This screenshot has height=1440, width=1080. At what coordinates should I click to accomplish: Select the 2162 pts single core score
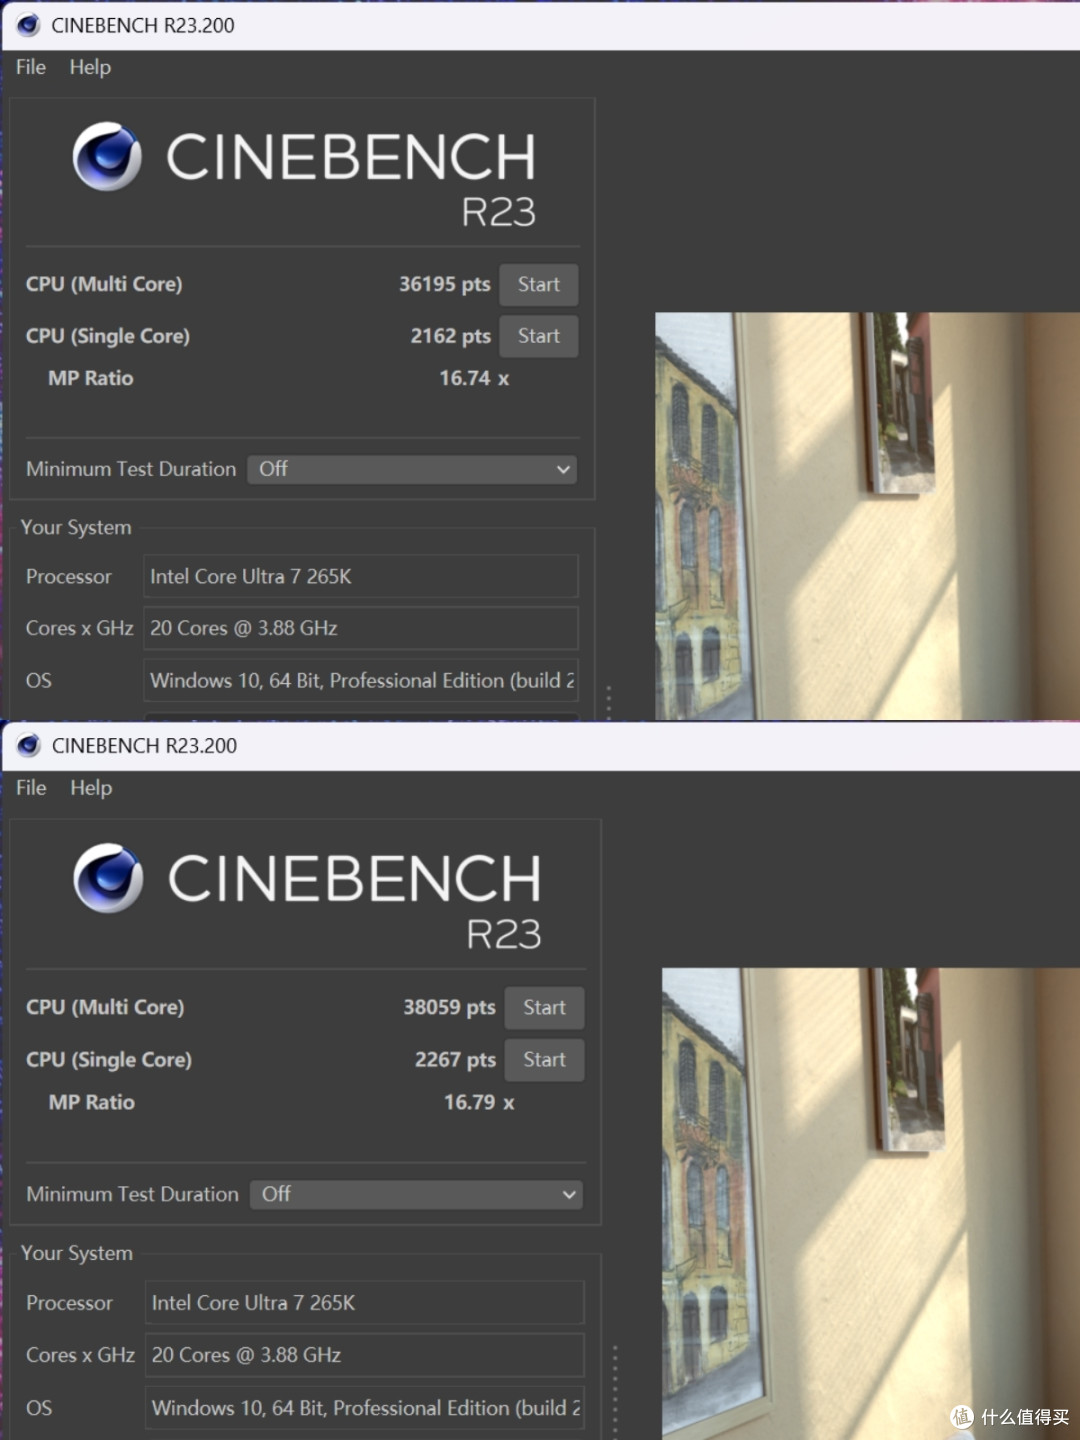coord(450,336)
